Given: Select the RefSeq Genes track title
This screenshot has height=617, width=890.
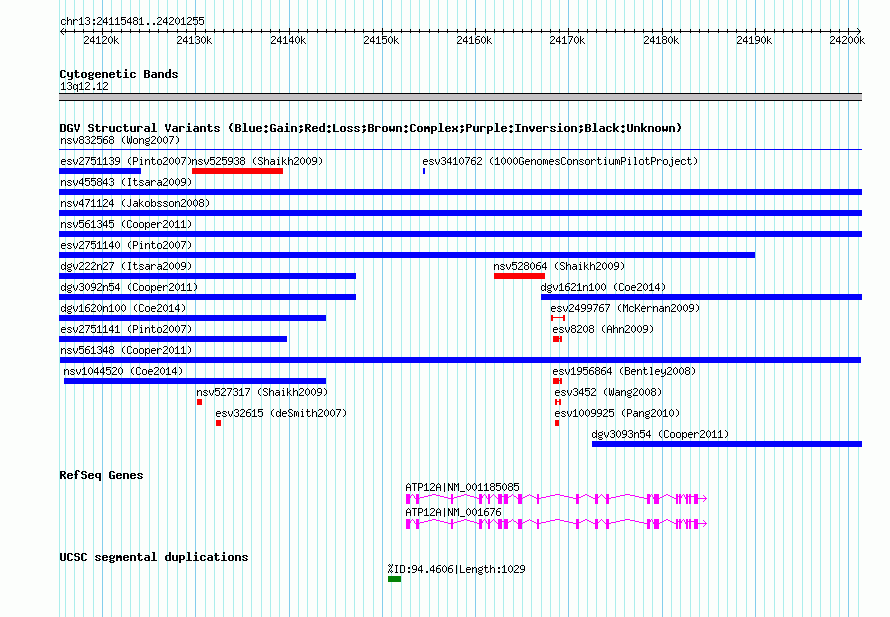Looking at the screenshot, I should pos(101,475).
